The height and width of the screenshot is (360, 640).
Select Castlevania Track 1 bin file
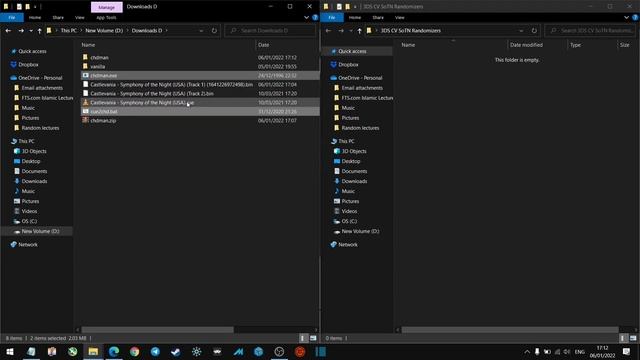171,84
